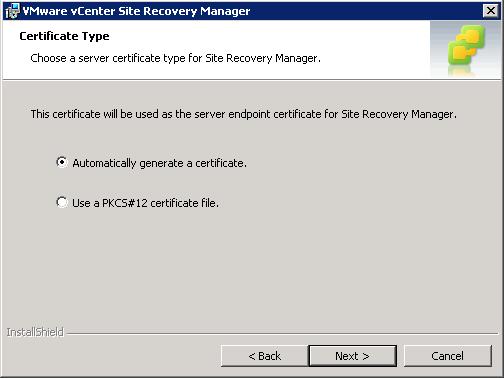Select the Automatically generate a certificate radio button
Screen dimensions: 504x378
coord(62,162)
